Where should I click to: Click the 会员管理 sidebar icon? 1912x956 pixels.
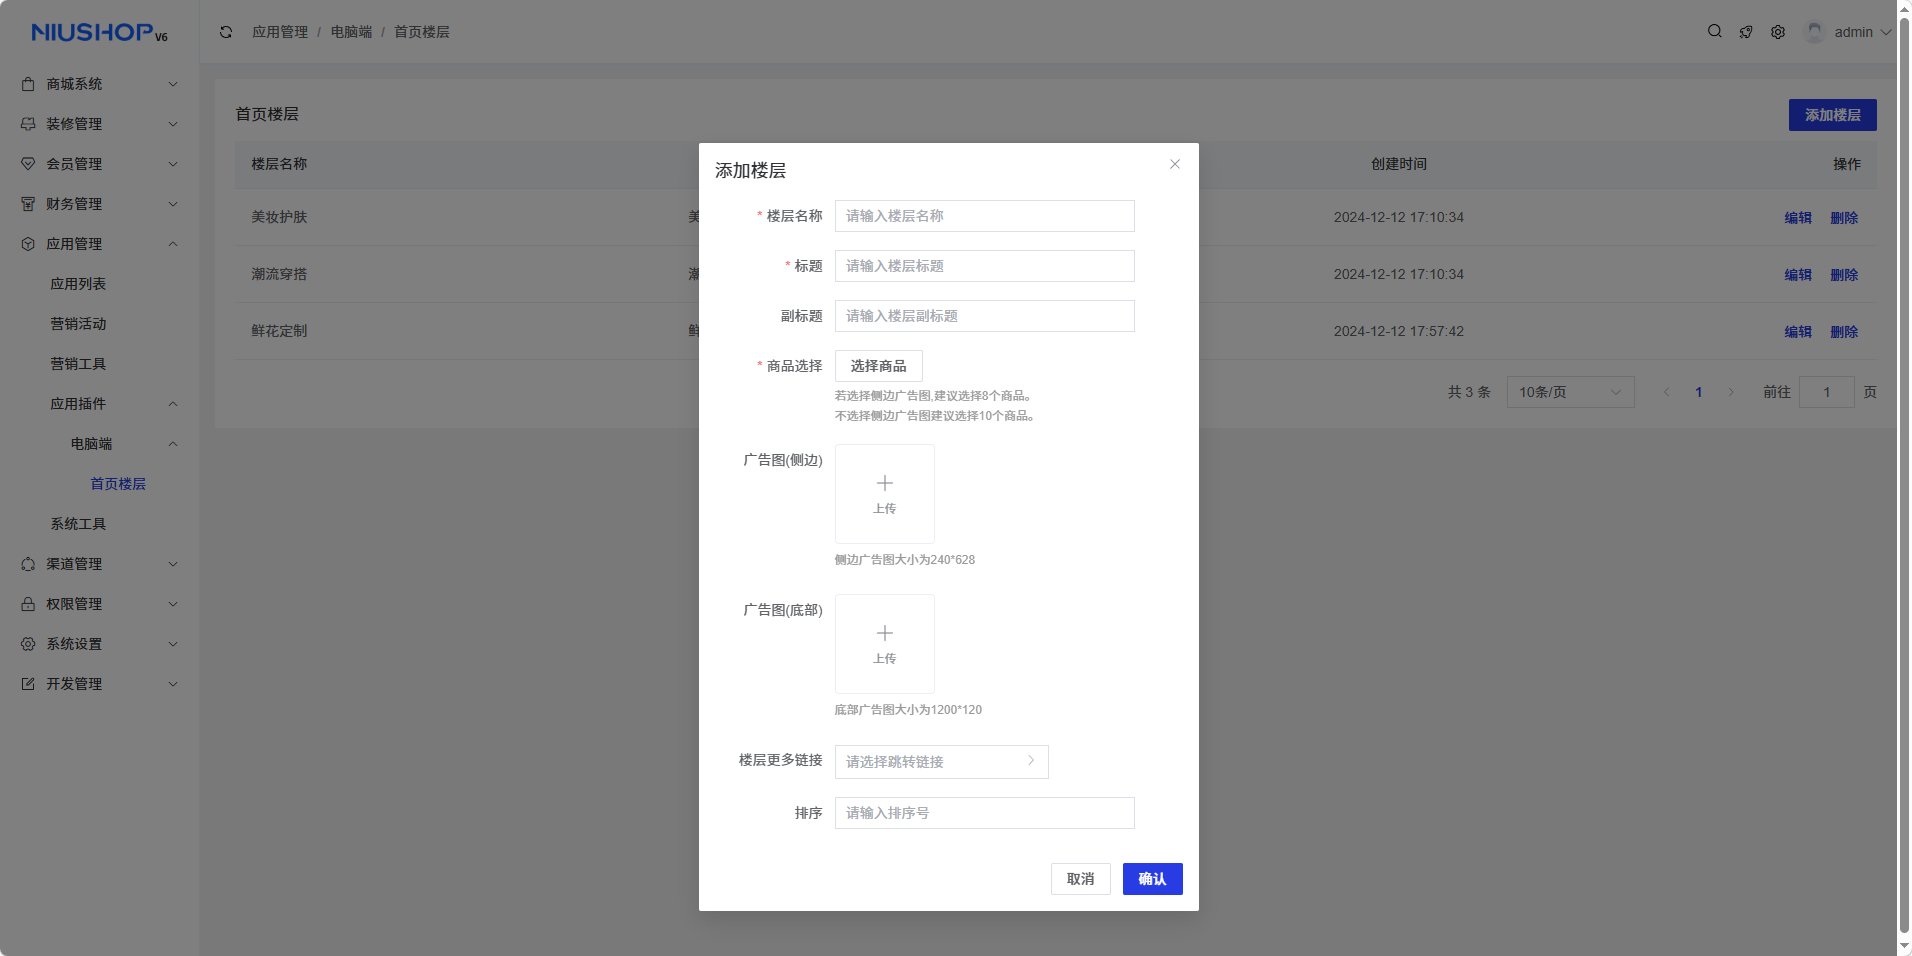point(28,164)
